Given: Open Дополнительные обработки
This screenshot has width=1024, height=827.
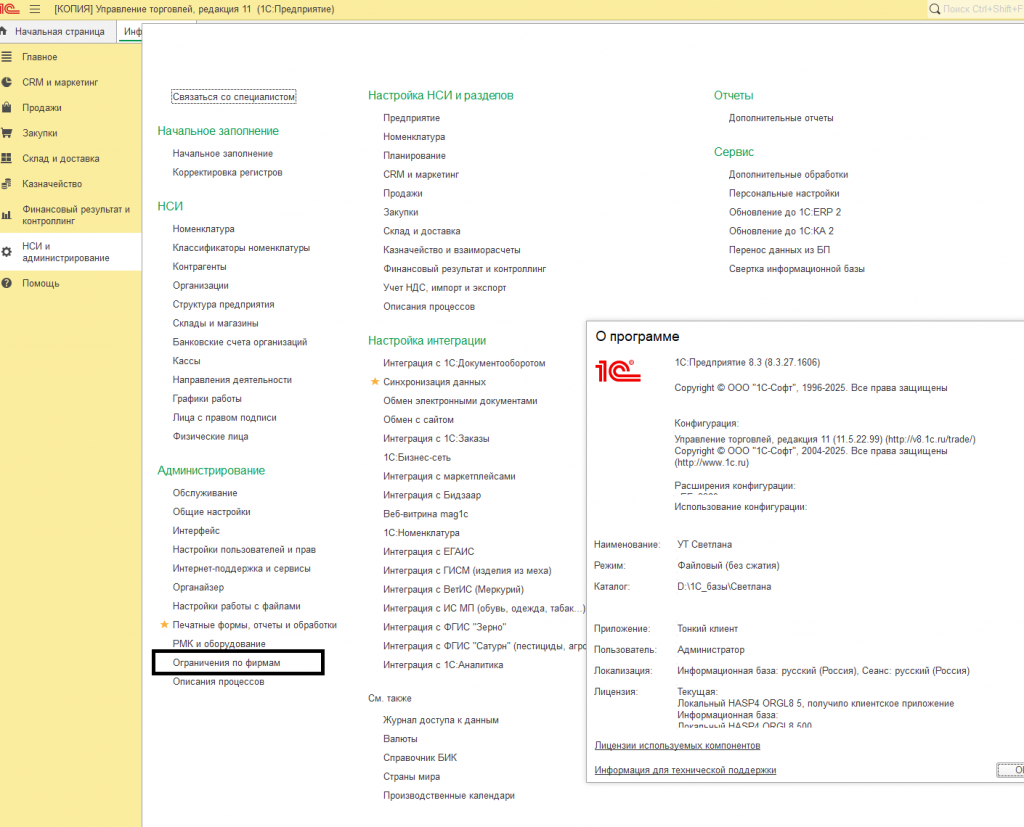Looking at the screenshot, I should 788,174.
